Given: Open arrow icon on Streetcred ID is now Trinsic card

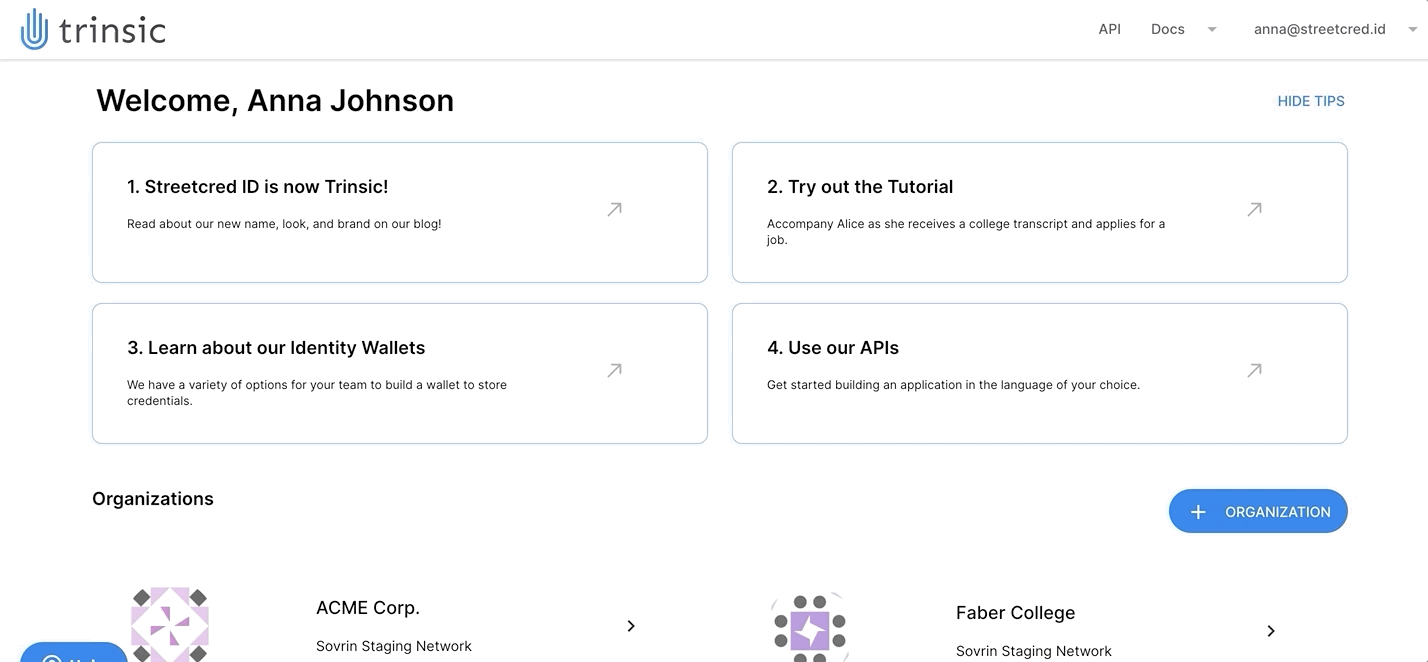Looking at the screenshot, I should [614, 209].
